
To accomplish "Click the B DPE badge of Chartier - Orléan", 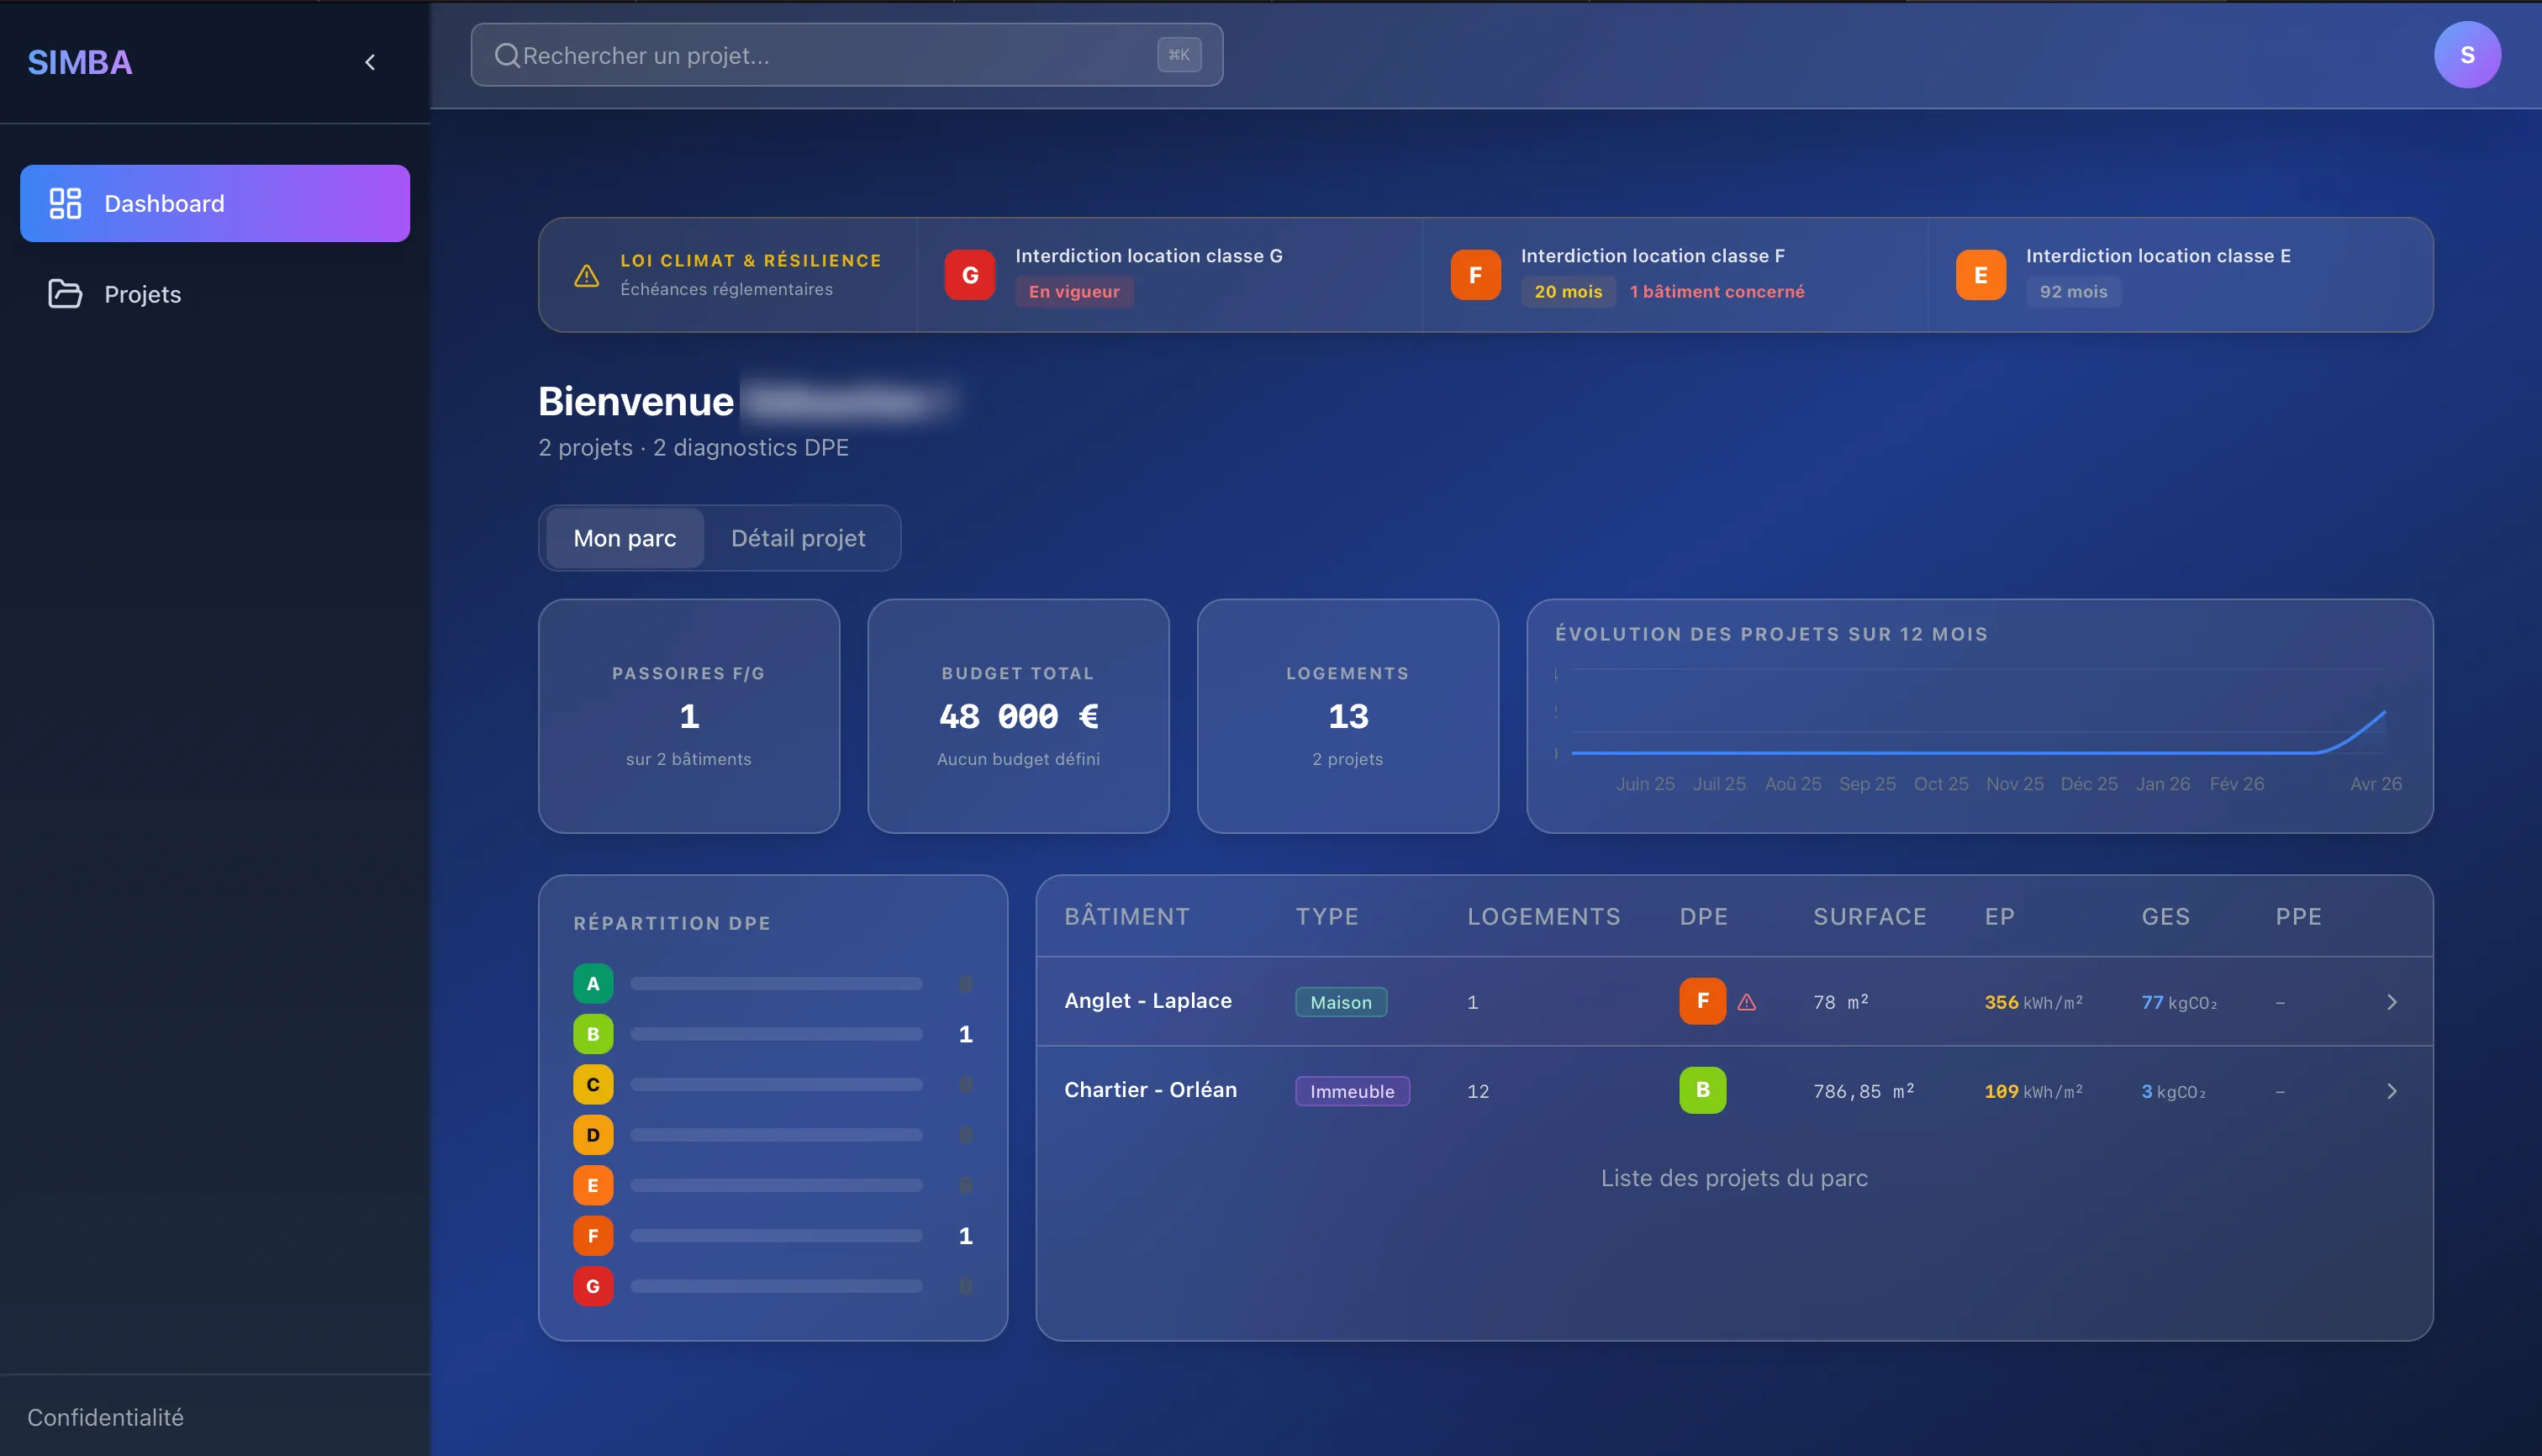I will [x=1703, y=1090].
